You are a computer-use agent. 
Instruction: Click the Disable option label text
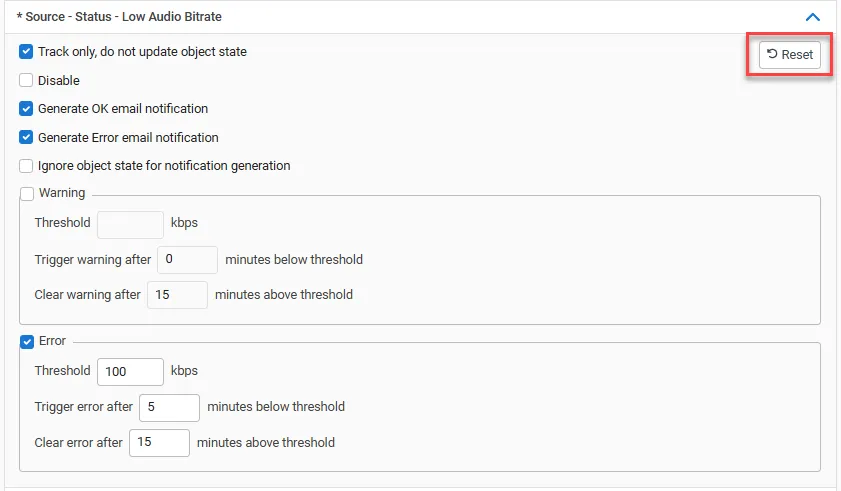58,80
